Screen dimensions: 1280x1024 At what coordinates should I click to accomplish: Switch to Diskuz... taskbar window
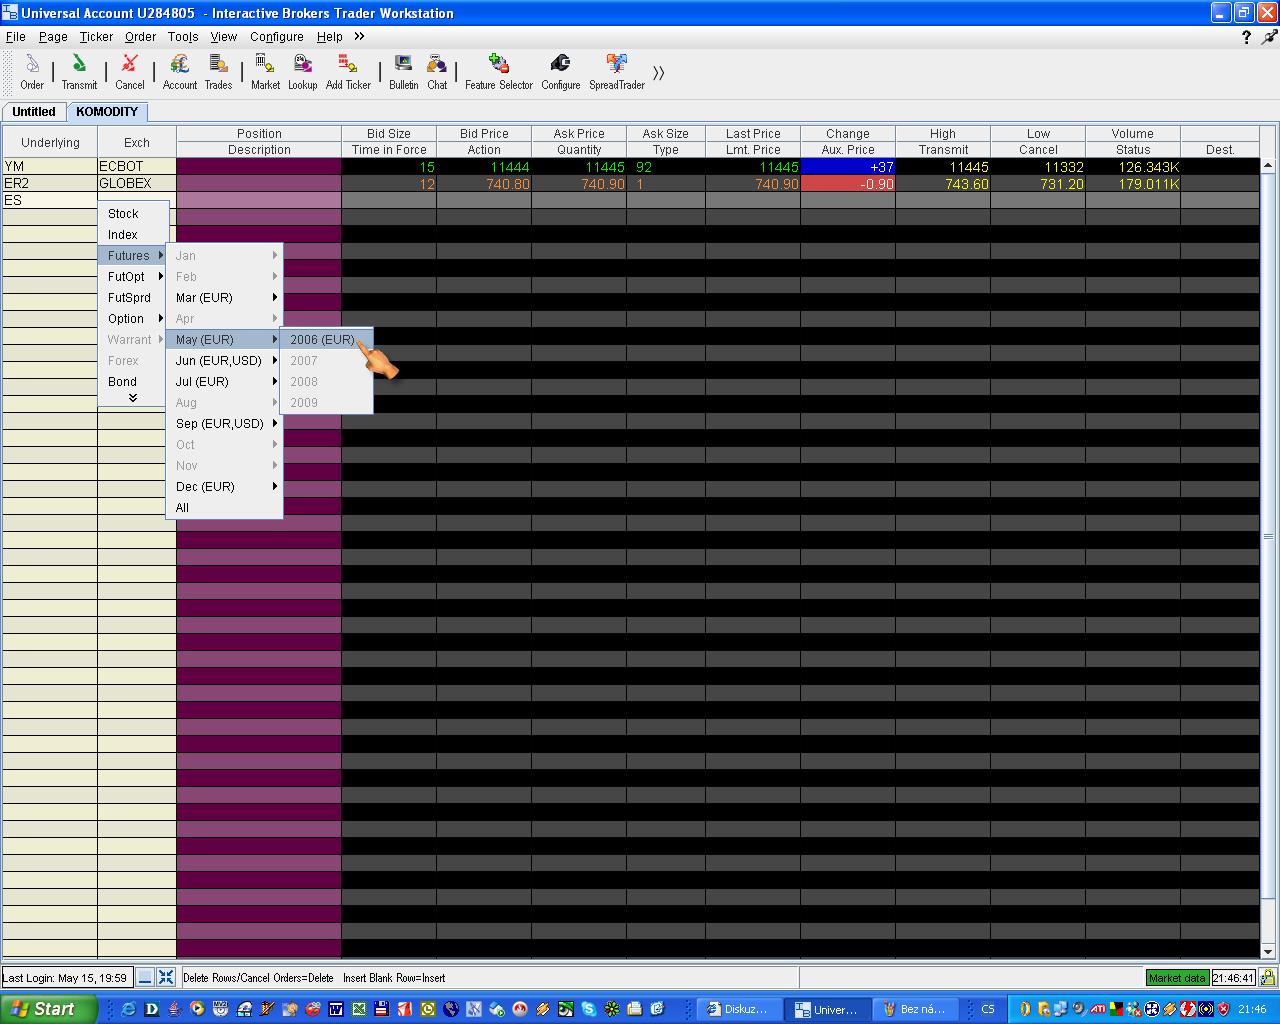738,1009
